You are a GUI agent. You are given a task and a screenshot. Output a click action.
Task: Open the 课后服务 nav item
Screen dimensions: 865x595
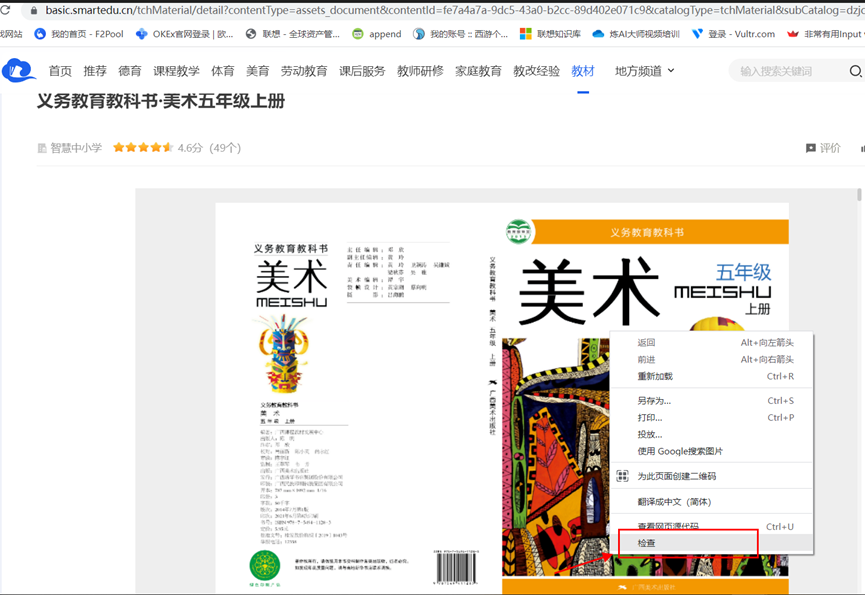362,71
